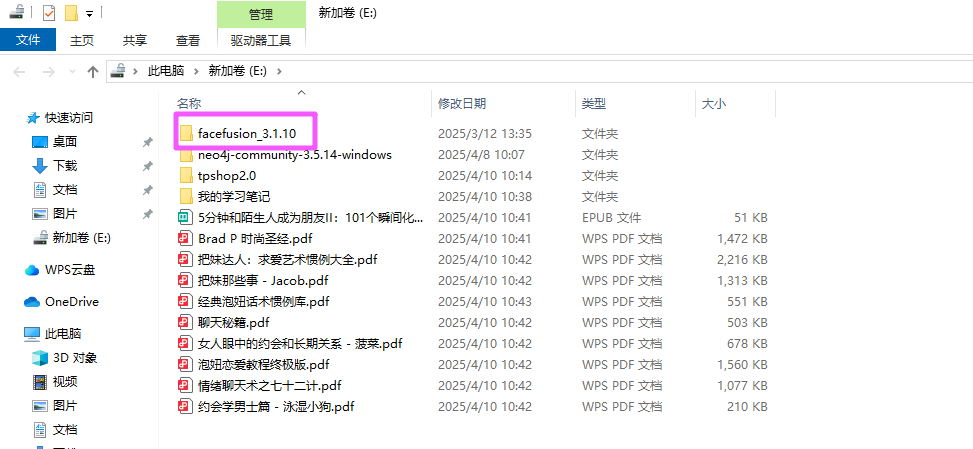Click 新加卷 (E:) in the address bar
Screen dimensions: 973x449
[x=238, y=71]
